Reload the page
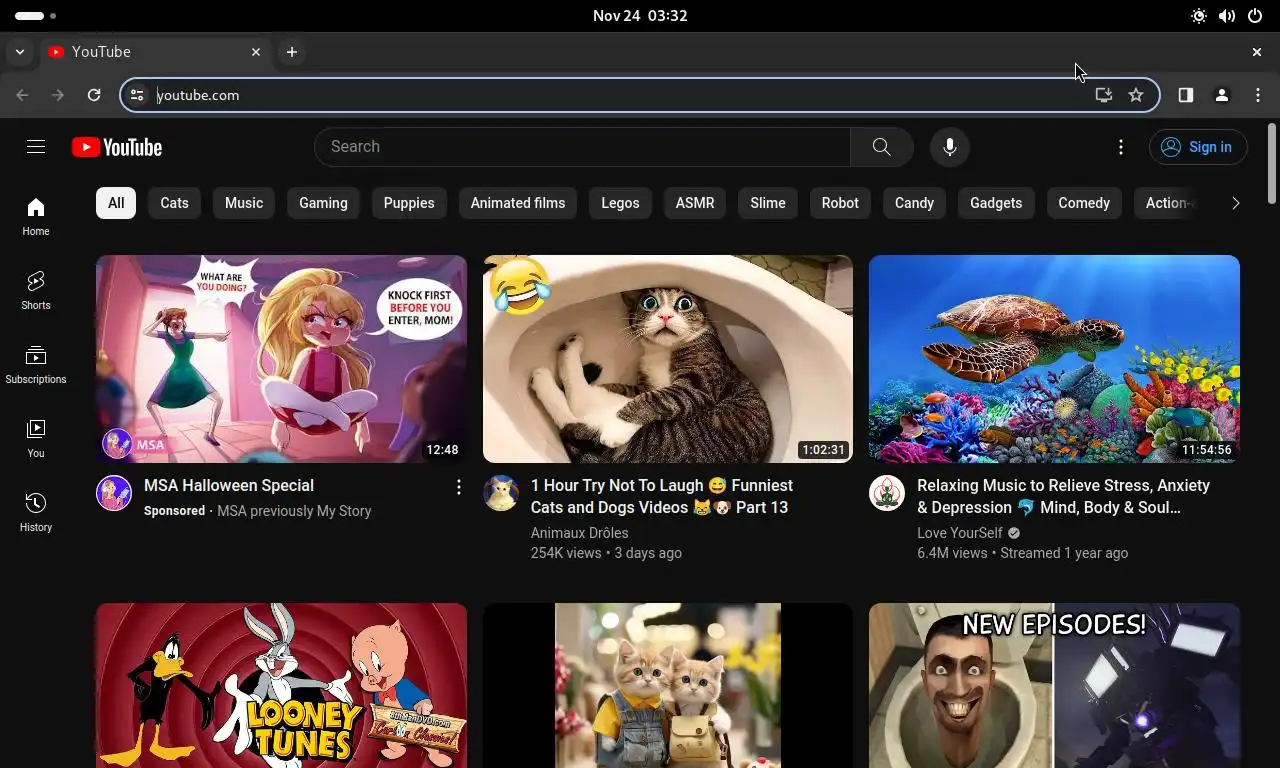 click(94, 95)
